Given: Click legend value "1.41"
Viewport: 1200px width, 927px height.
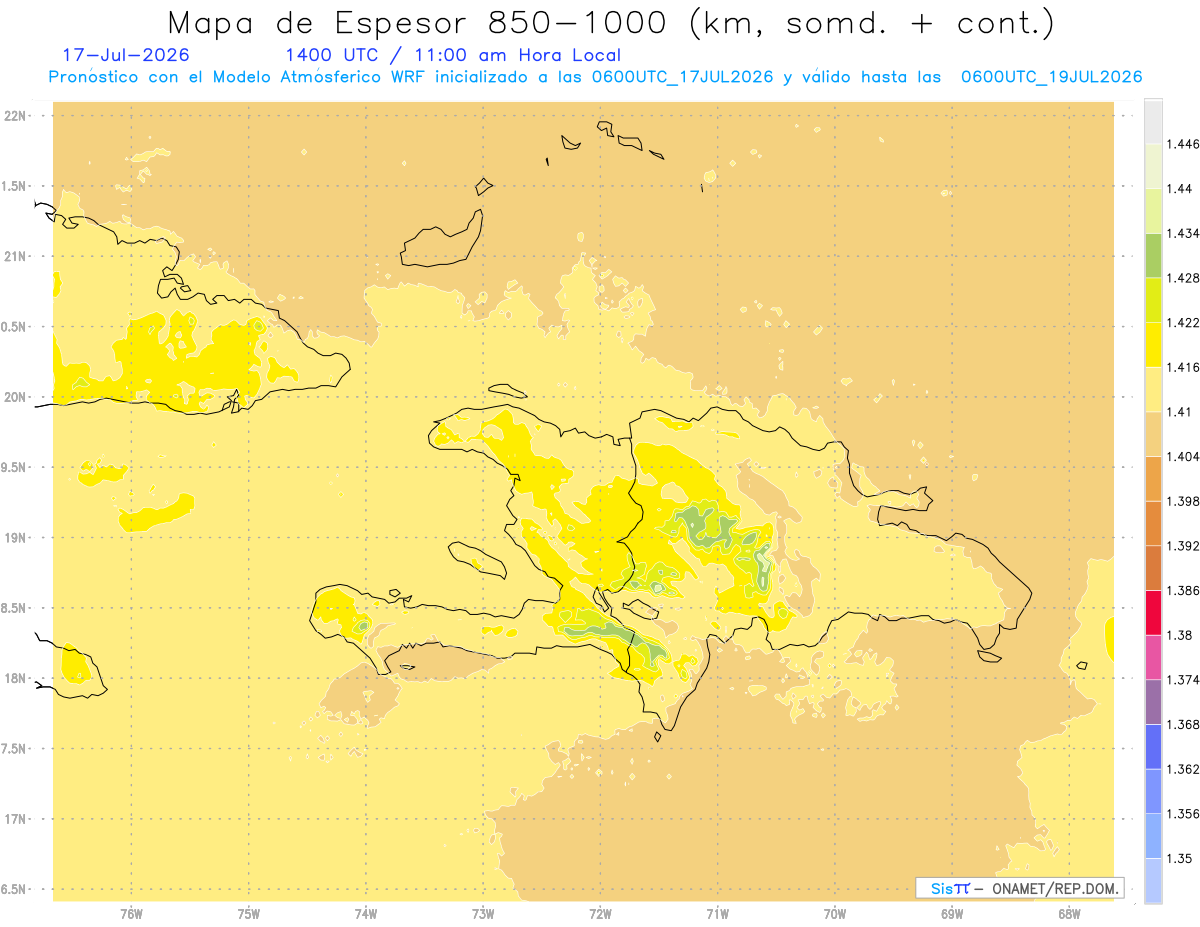Looking at the screenshot, I should (x=1180, y=411).
